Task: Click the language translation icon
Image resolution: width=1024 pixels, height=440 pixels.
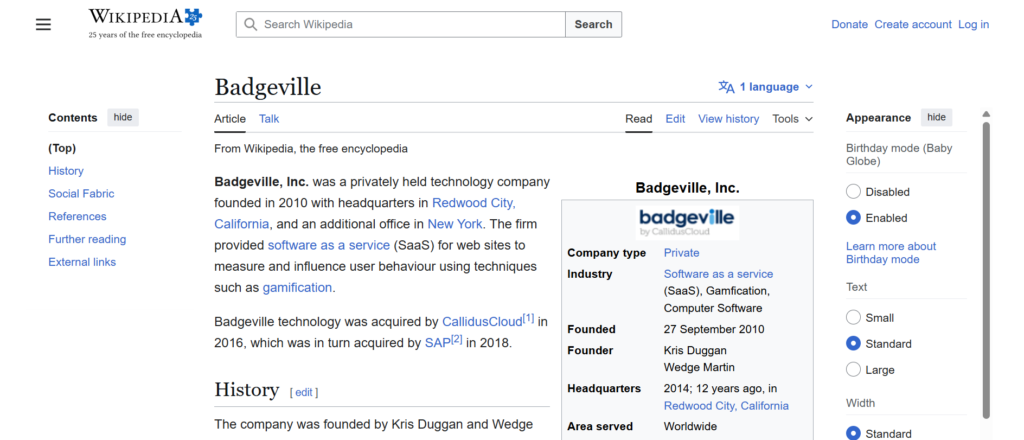Action: tap(726, 87)
